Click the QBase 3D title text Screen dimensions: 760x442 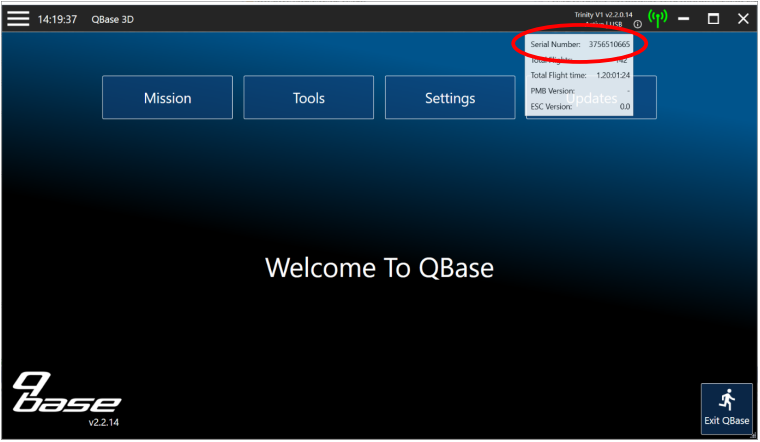click(112, 19)
